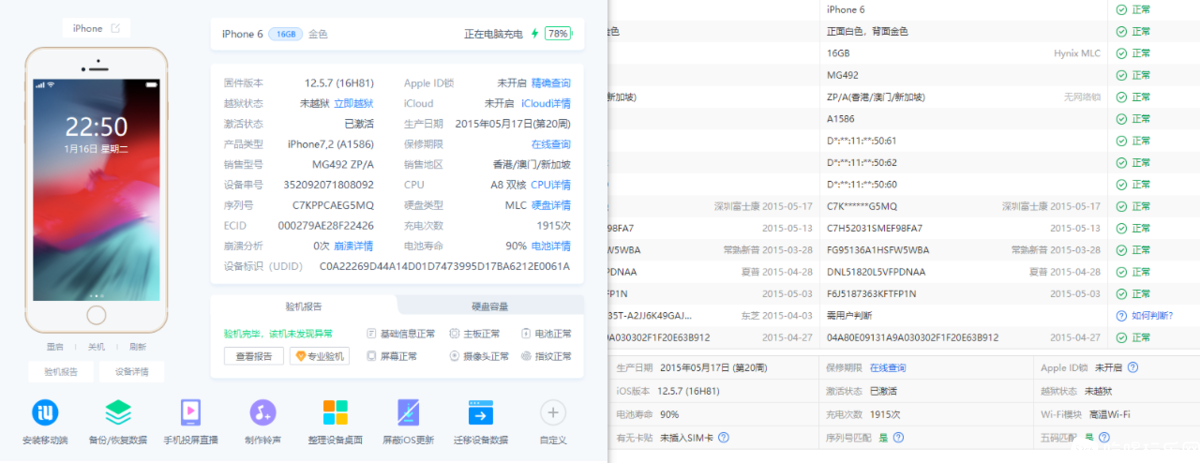This screenshot has width=1200, height=463.
Task: Click the FG95136A1HSFW5WBA cell in report
Action: point(878,249)
